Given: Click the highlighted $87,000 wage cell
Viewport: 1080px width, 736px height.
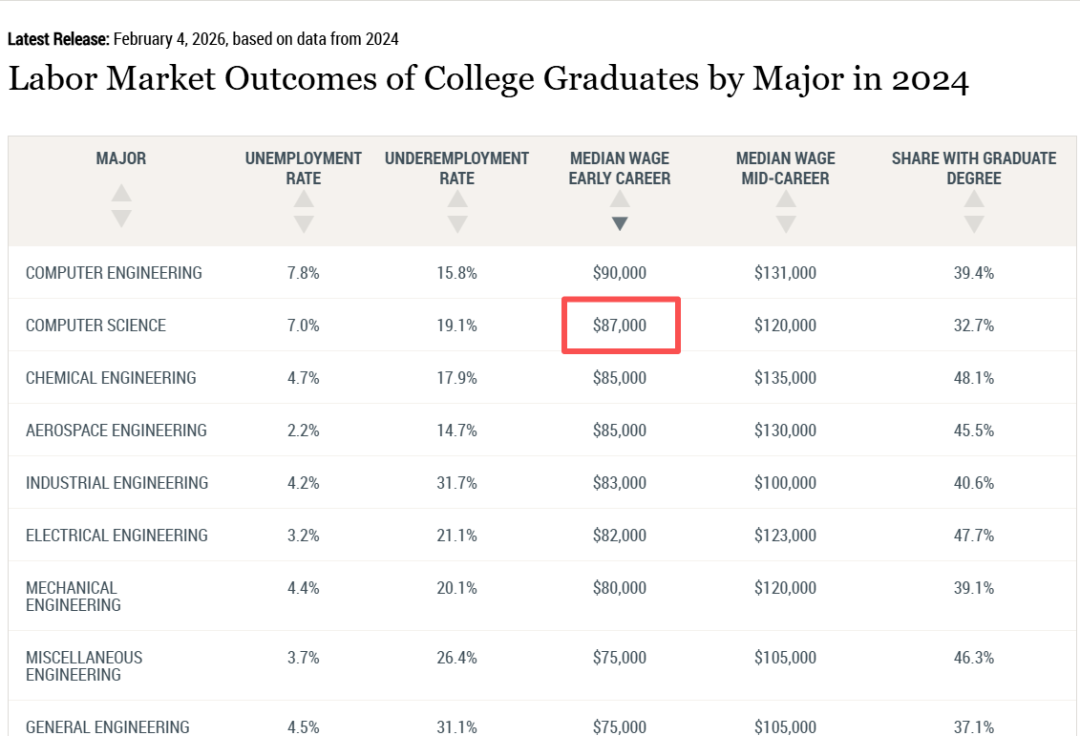Looking at the screenshot, I should pyautogui.click(x=620, y=325).
